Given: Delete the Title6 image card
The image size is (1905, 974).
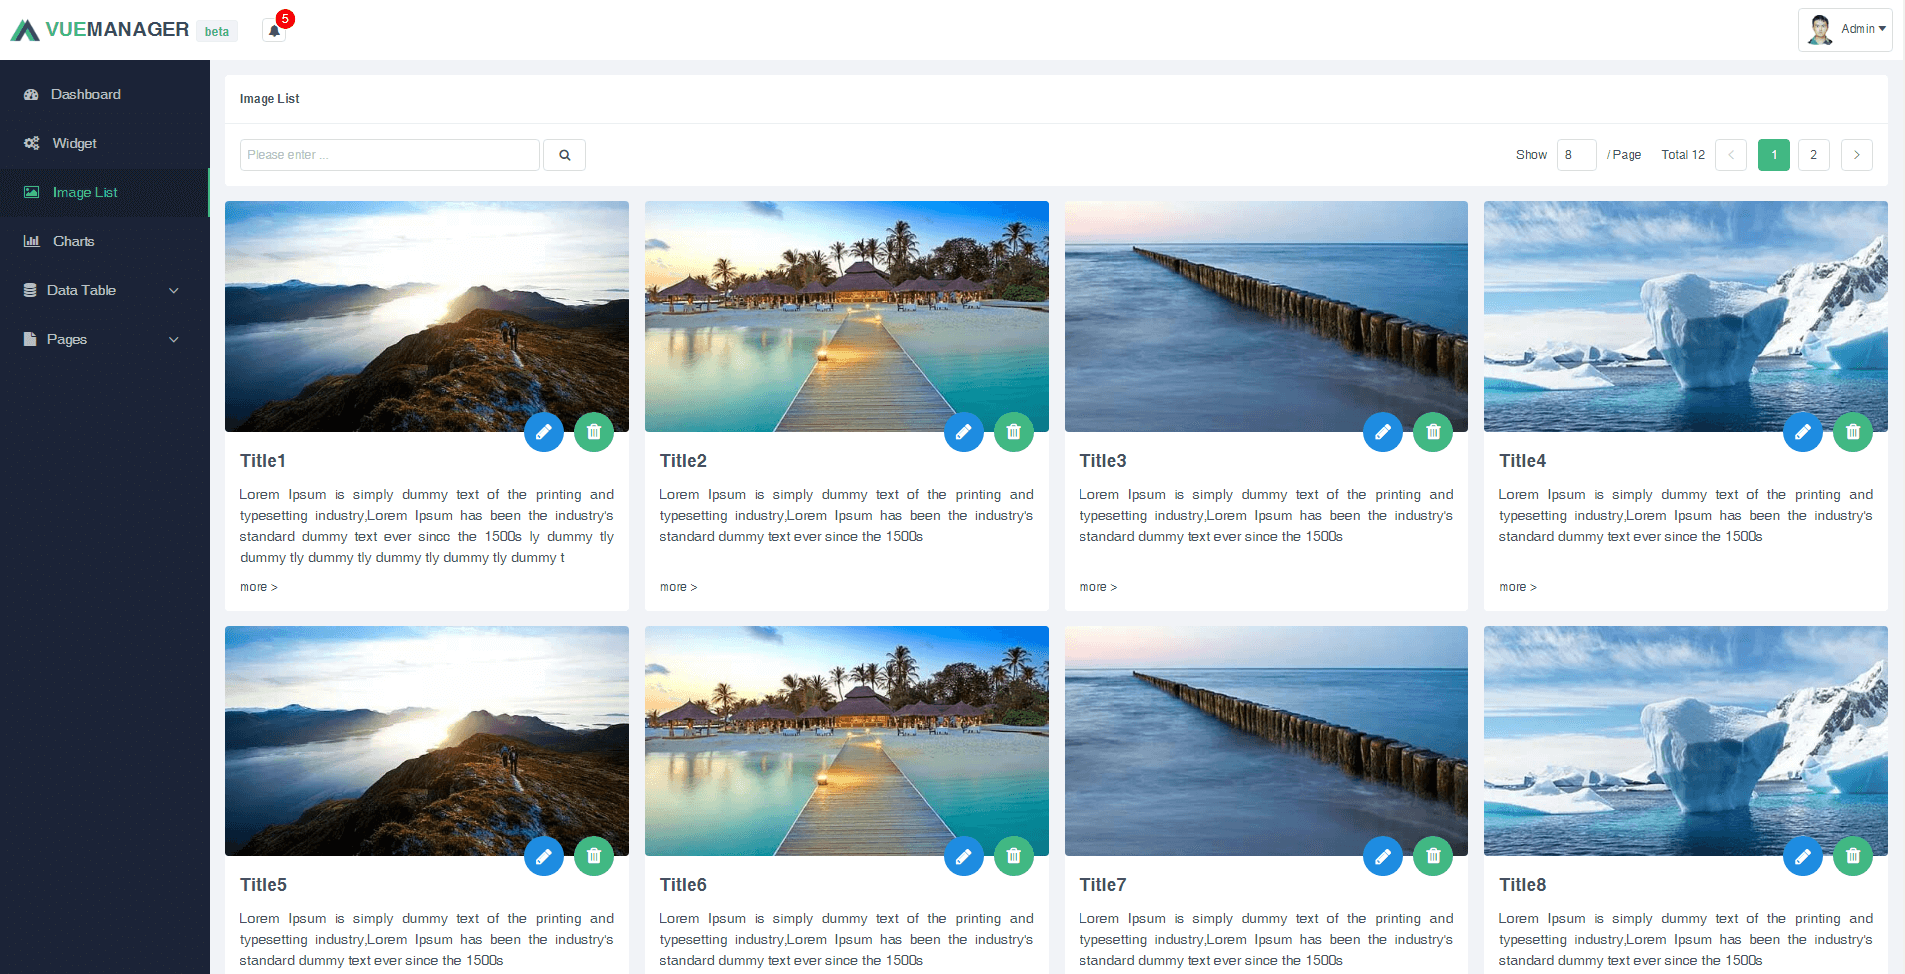Looking at the screenshot, I should point(1014,856).
